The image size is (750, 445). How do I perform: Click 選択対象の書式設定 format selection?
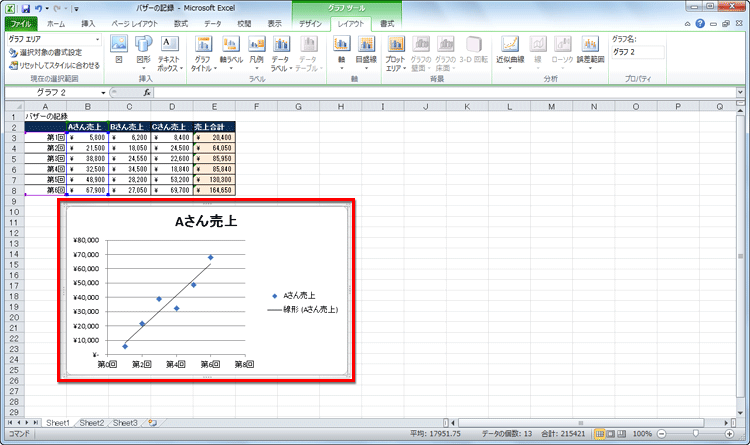[x=46, y=52]
